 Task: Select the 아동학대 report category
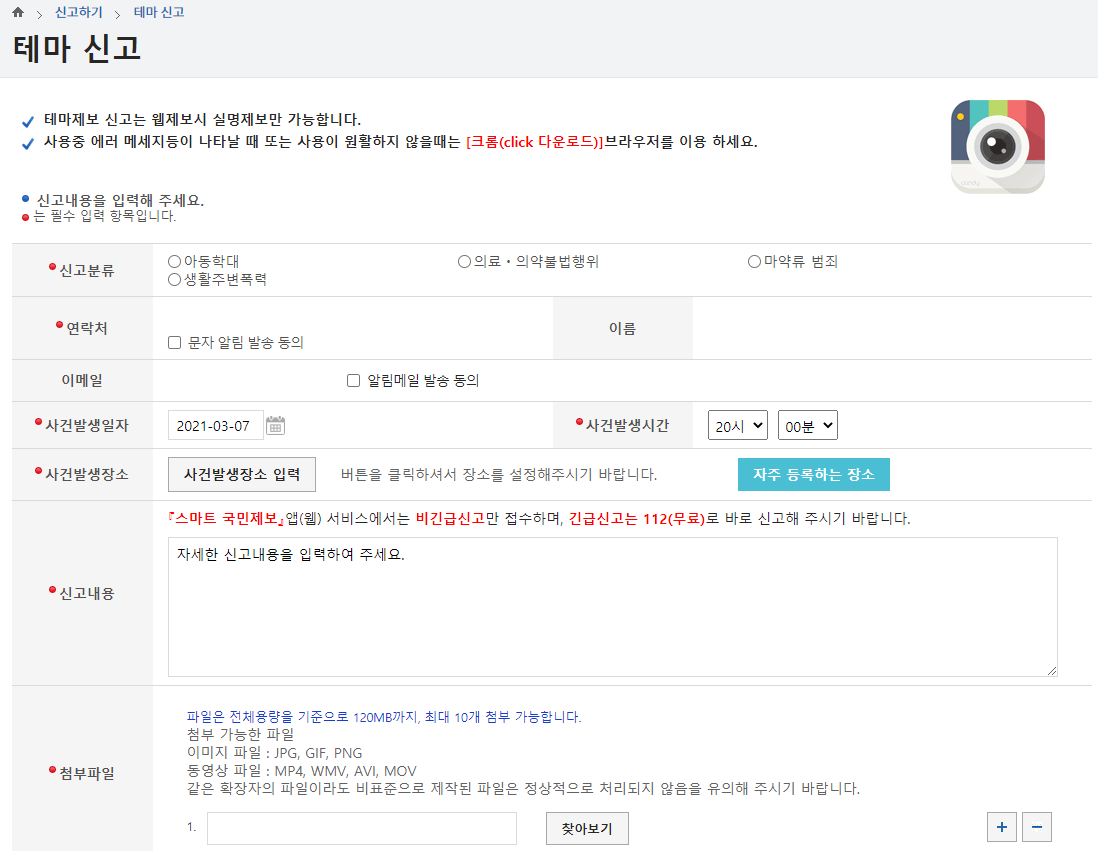[x=172, y=261]
